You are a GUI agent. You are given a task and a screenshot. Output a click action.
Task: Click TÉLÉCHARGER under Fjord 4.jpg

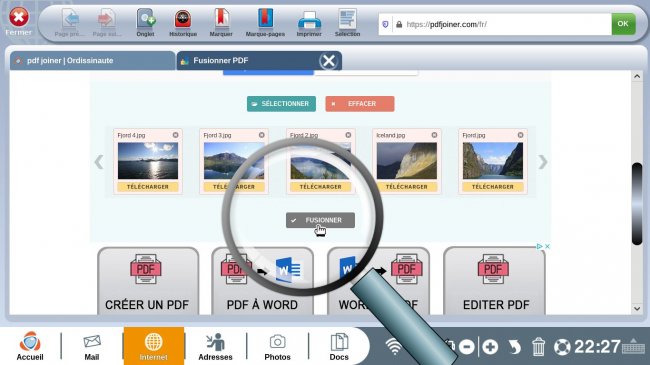tap(148, 187)
